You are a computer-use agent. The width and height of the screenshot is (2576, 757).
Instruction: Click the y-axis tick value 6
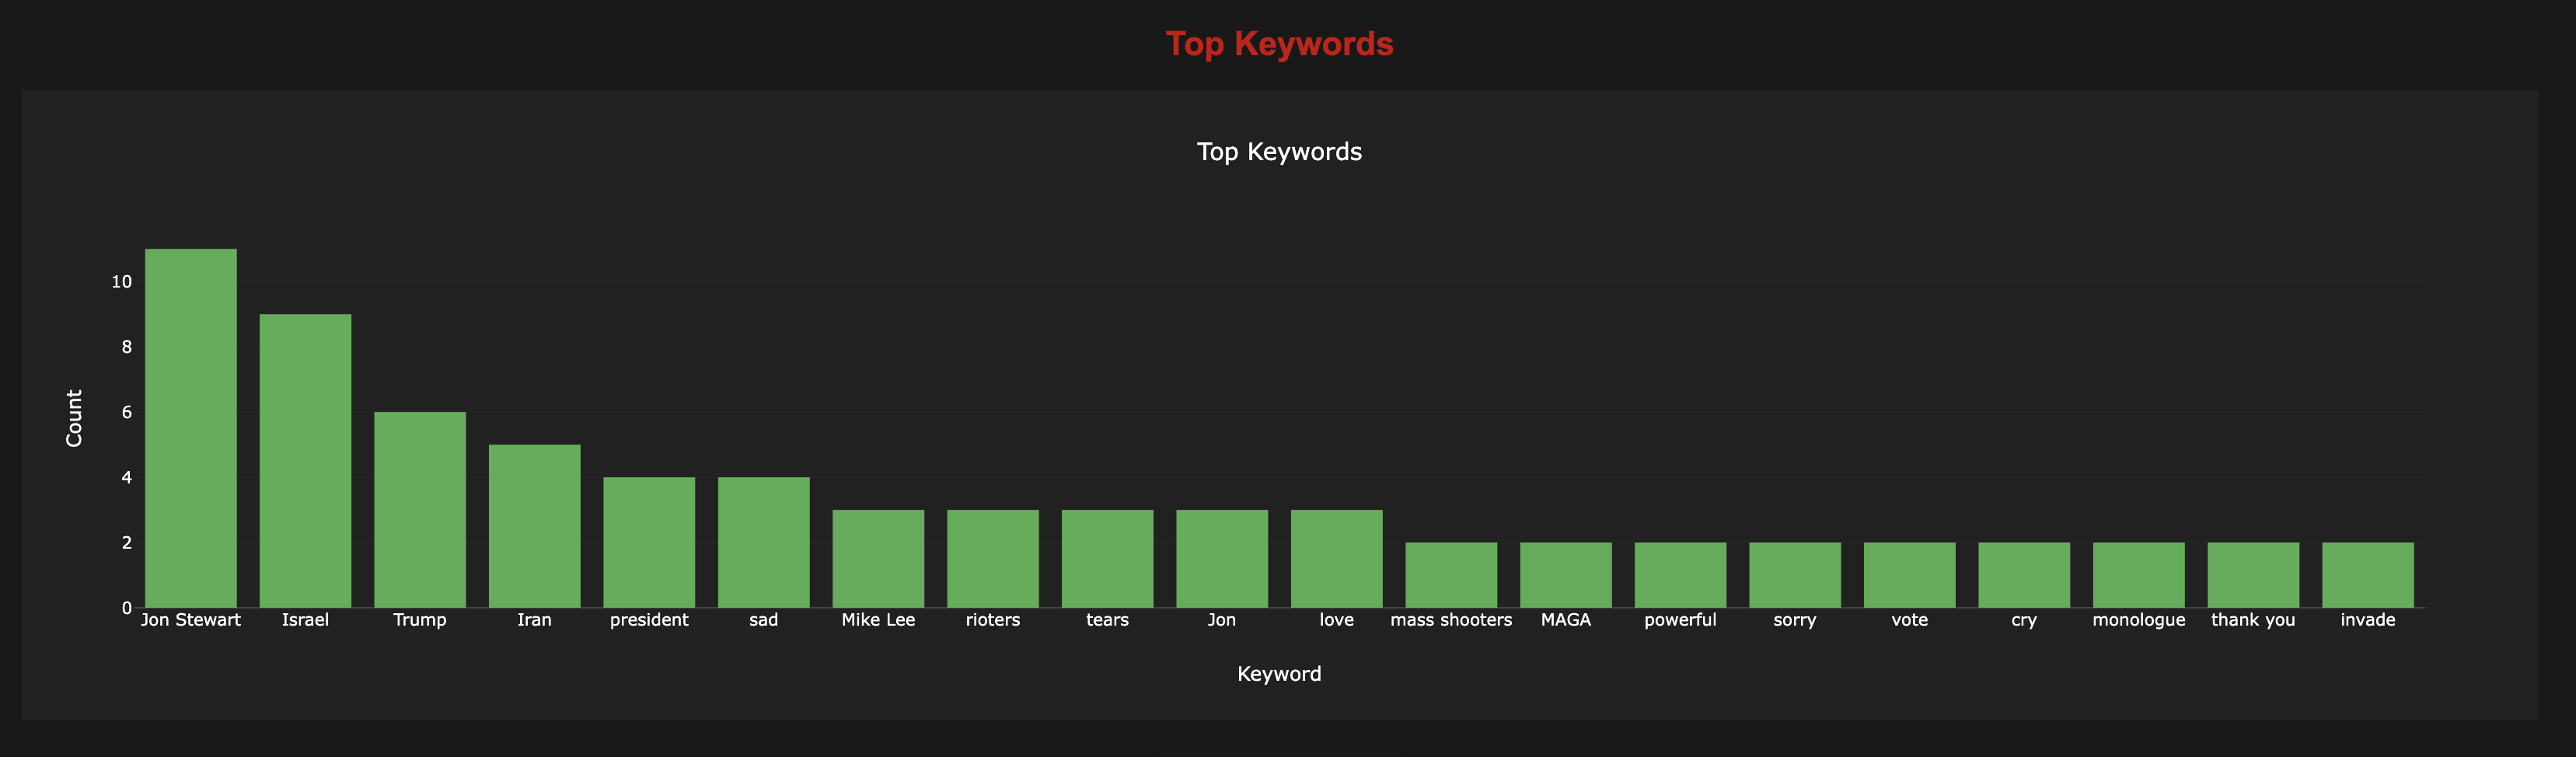pyautogui.click(x=127, y=412)
